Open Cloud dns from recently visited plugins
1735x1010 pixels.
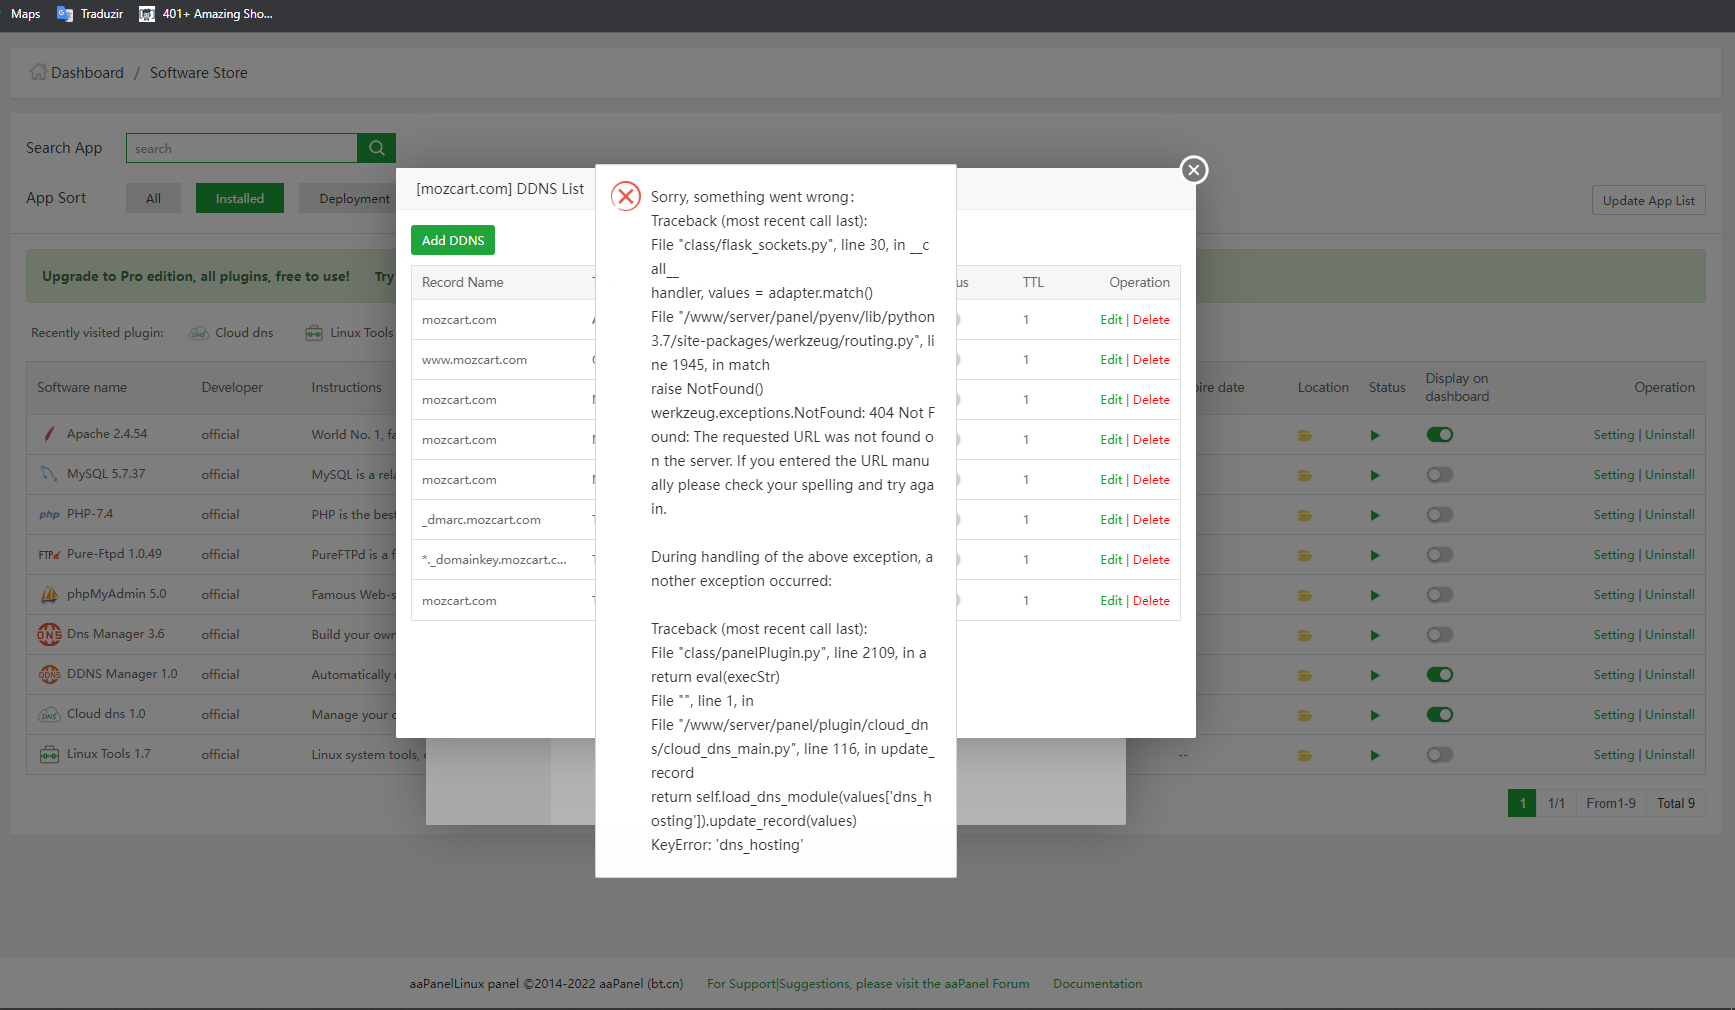pos(232,333)
